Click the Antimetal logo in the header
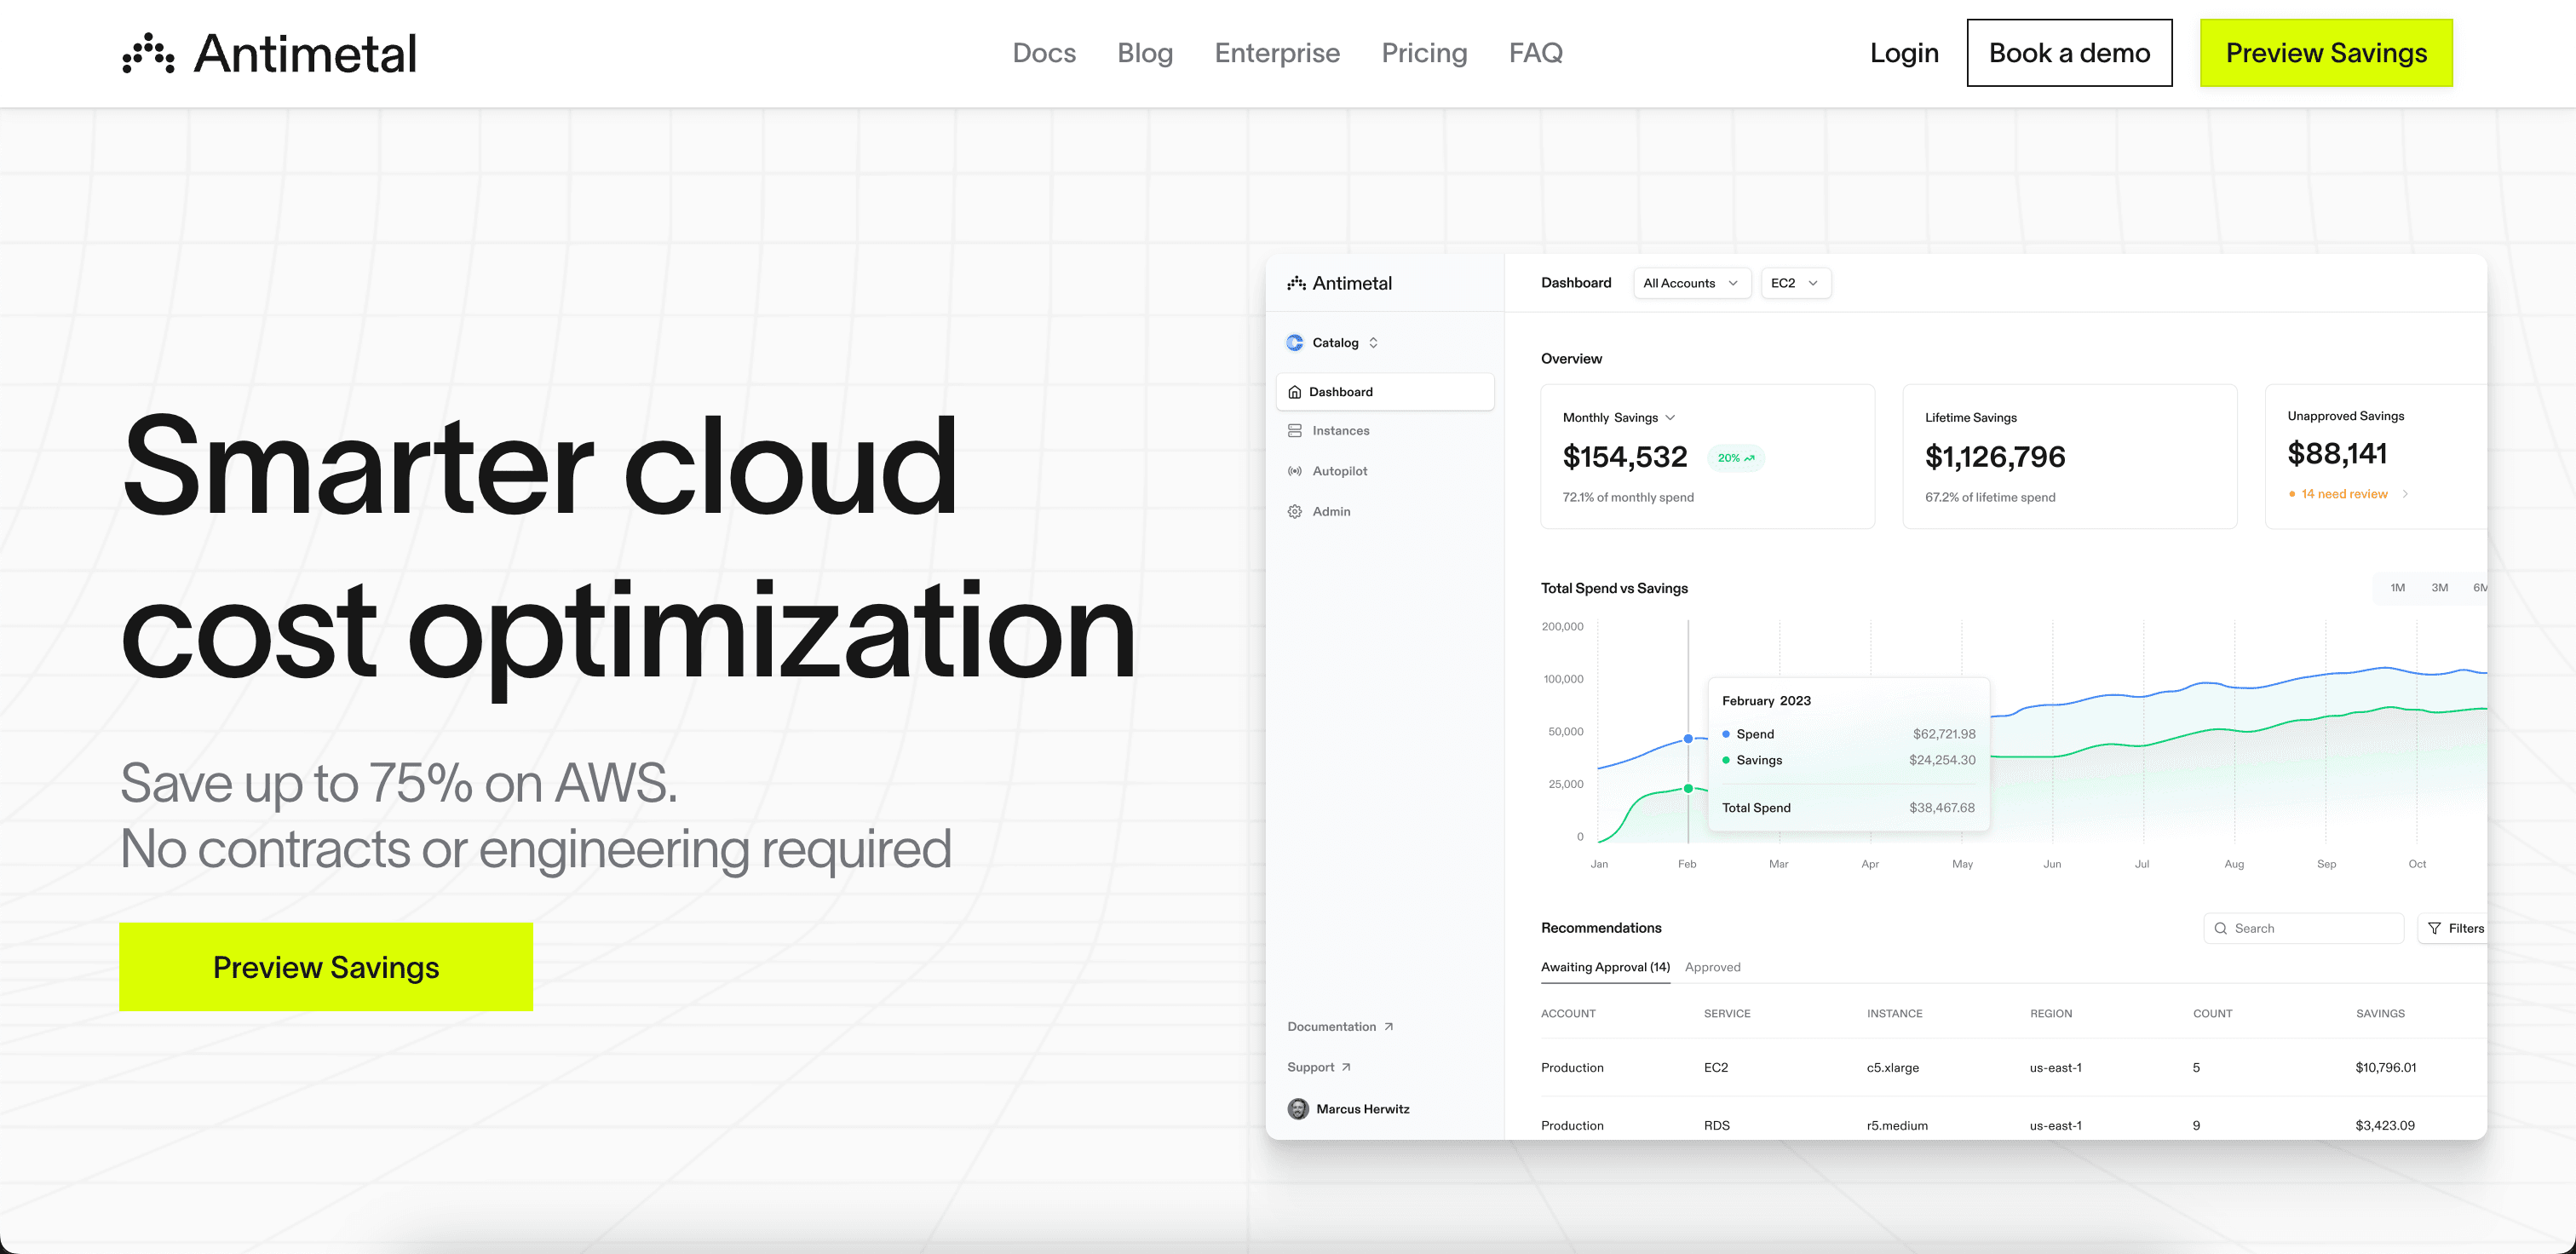The image size is (2576, 1254). (268, 53)
